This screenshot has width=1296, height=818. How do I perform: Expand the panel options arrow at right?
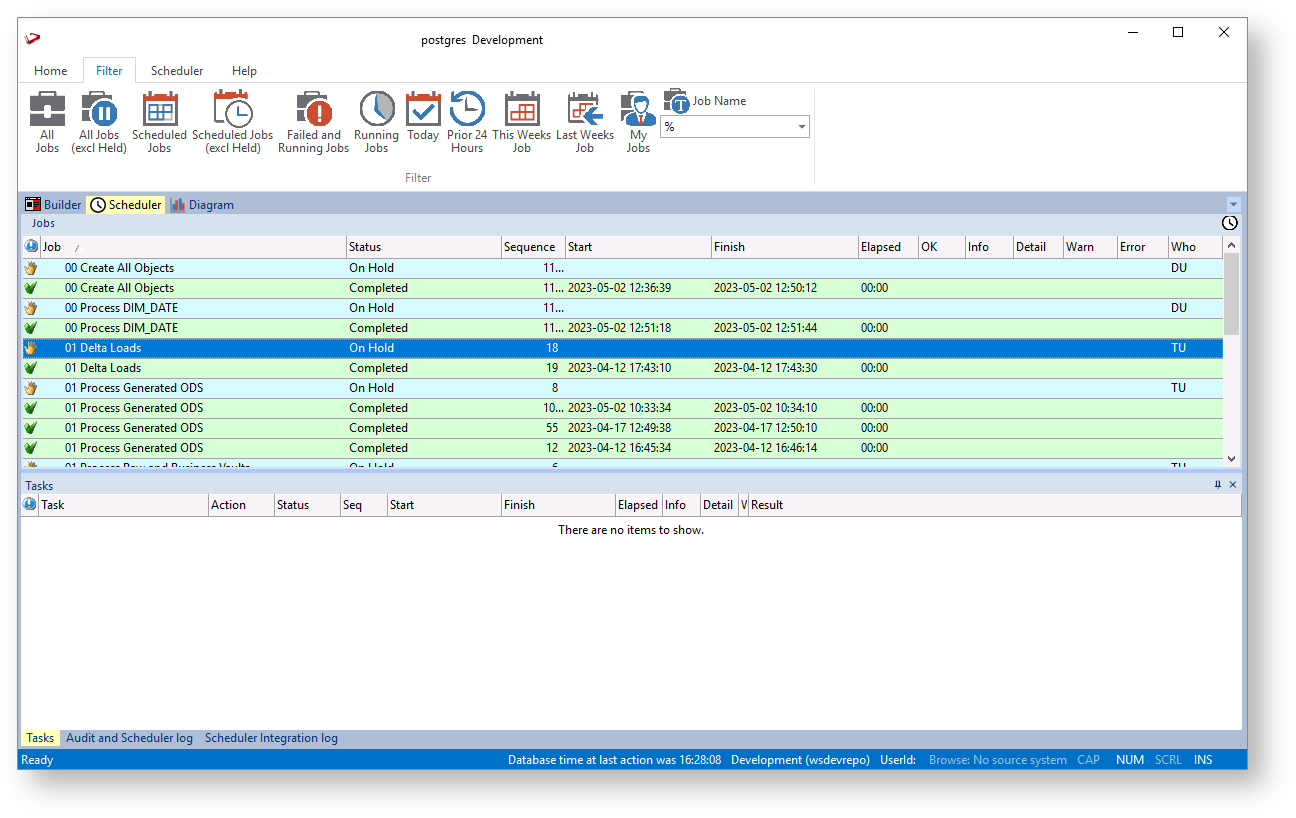[1233, 204]
